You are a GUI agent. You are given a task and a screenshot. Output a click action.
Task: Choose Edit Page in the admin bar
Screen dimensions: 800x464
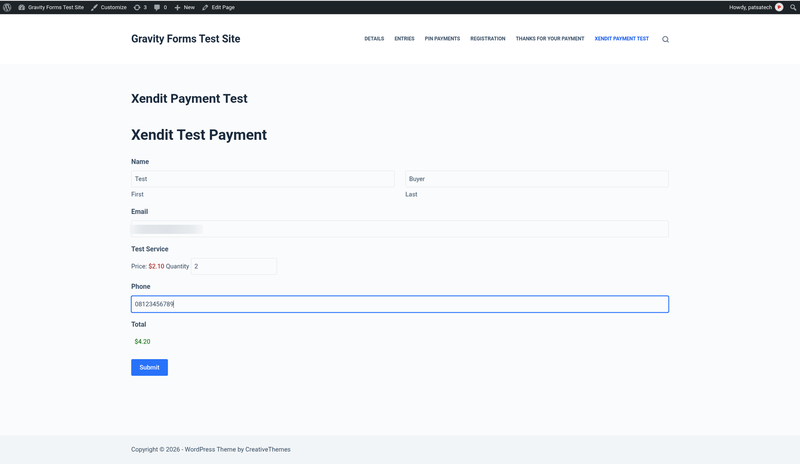point(218,7)
